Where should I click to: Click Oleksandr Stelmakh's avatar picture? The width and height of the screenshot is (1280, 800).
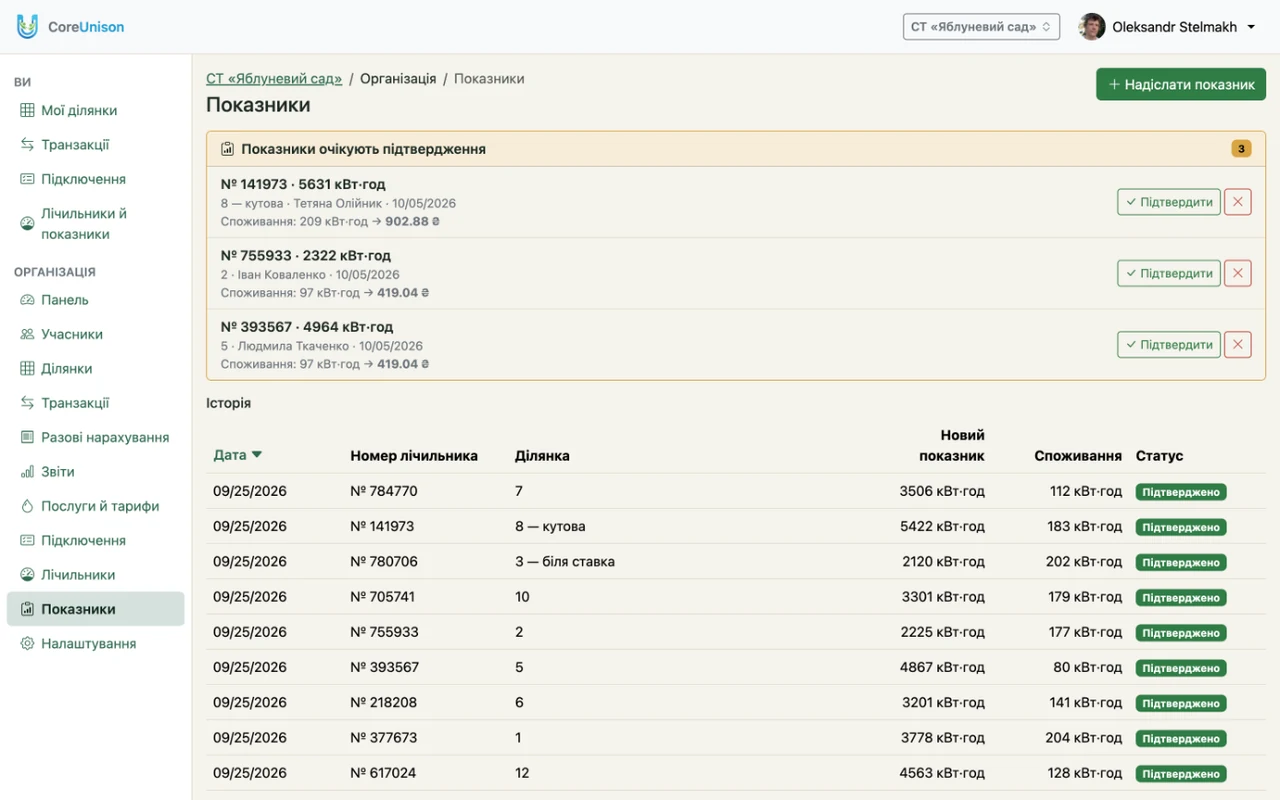coord(1091,27)
